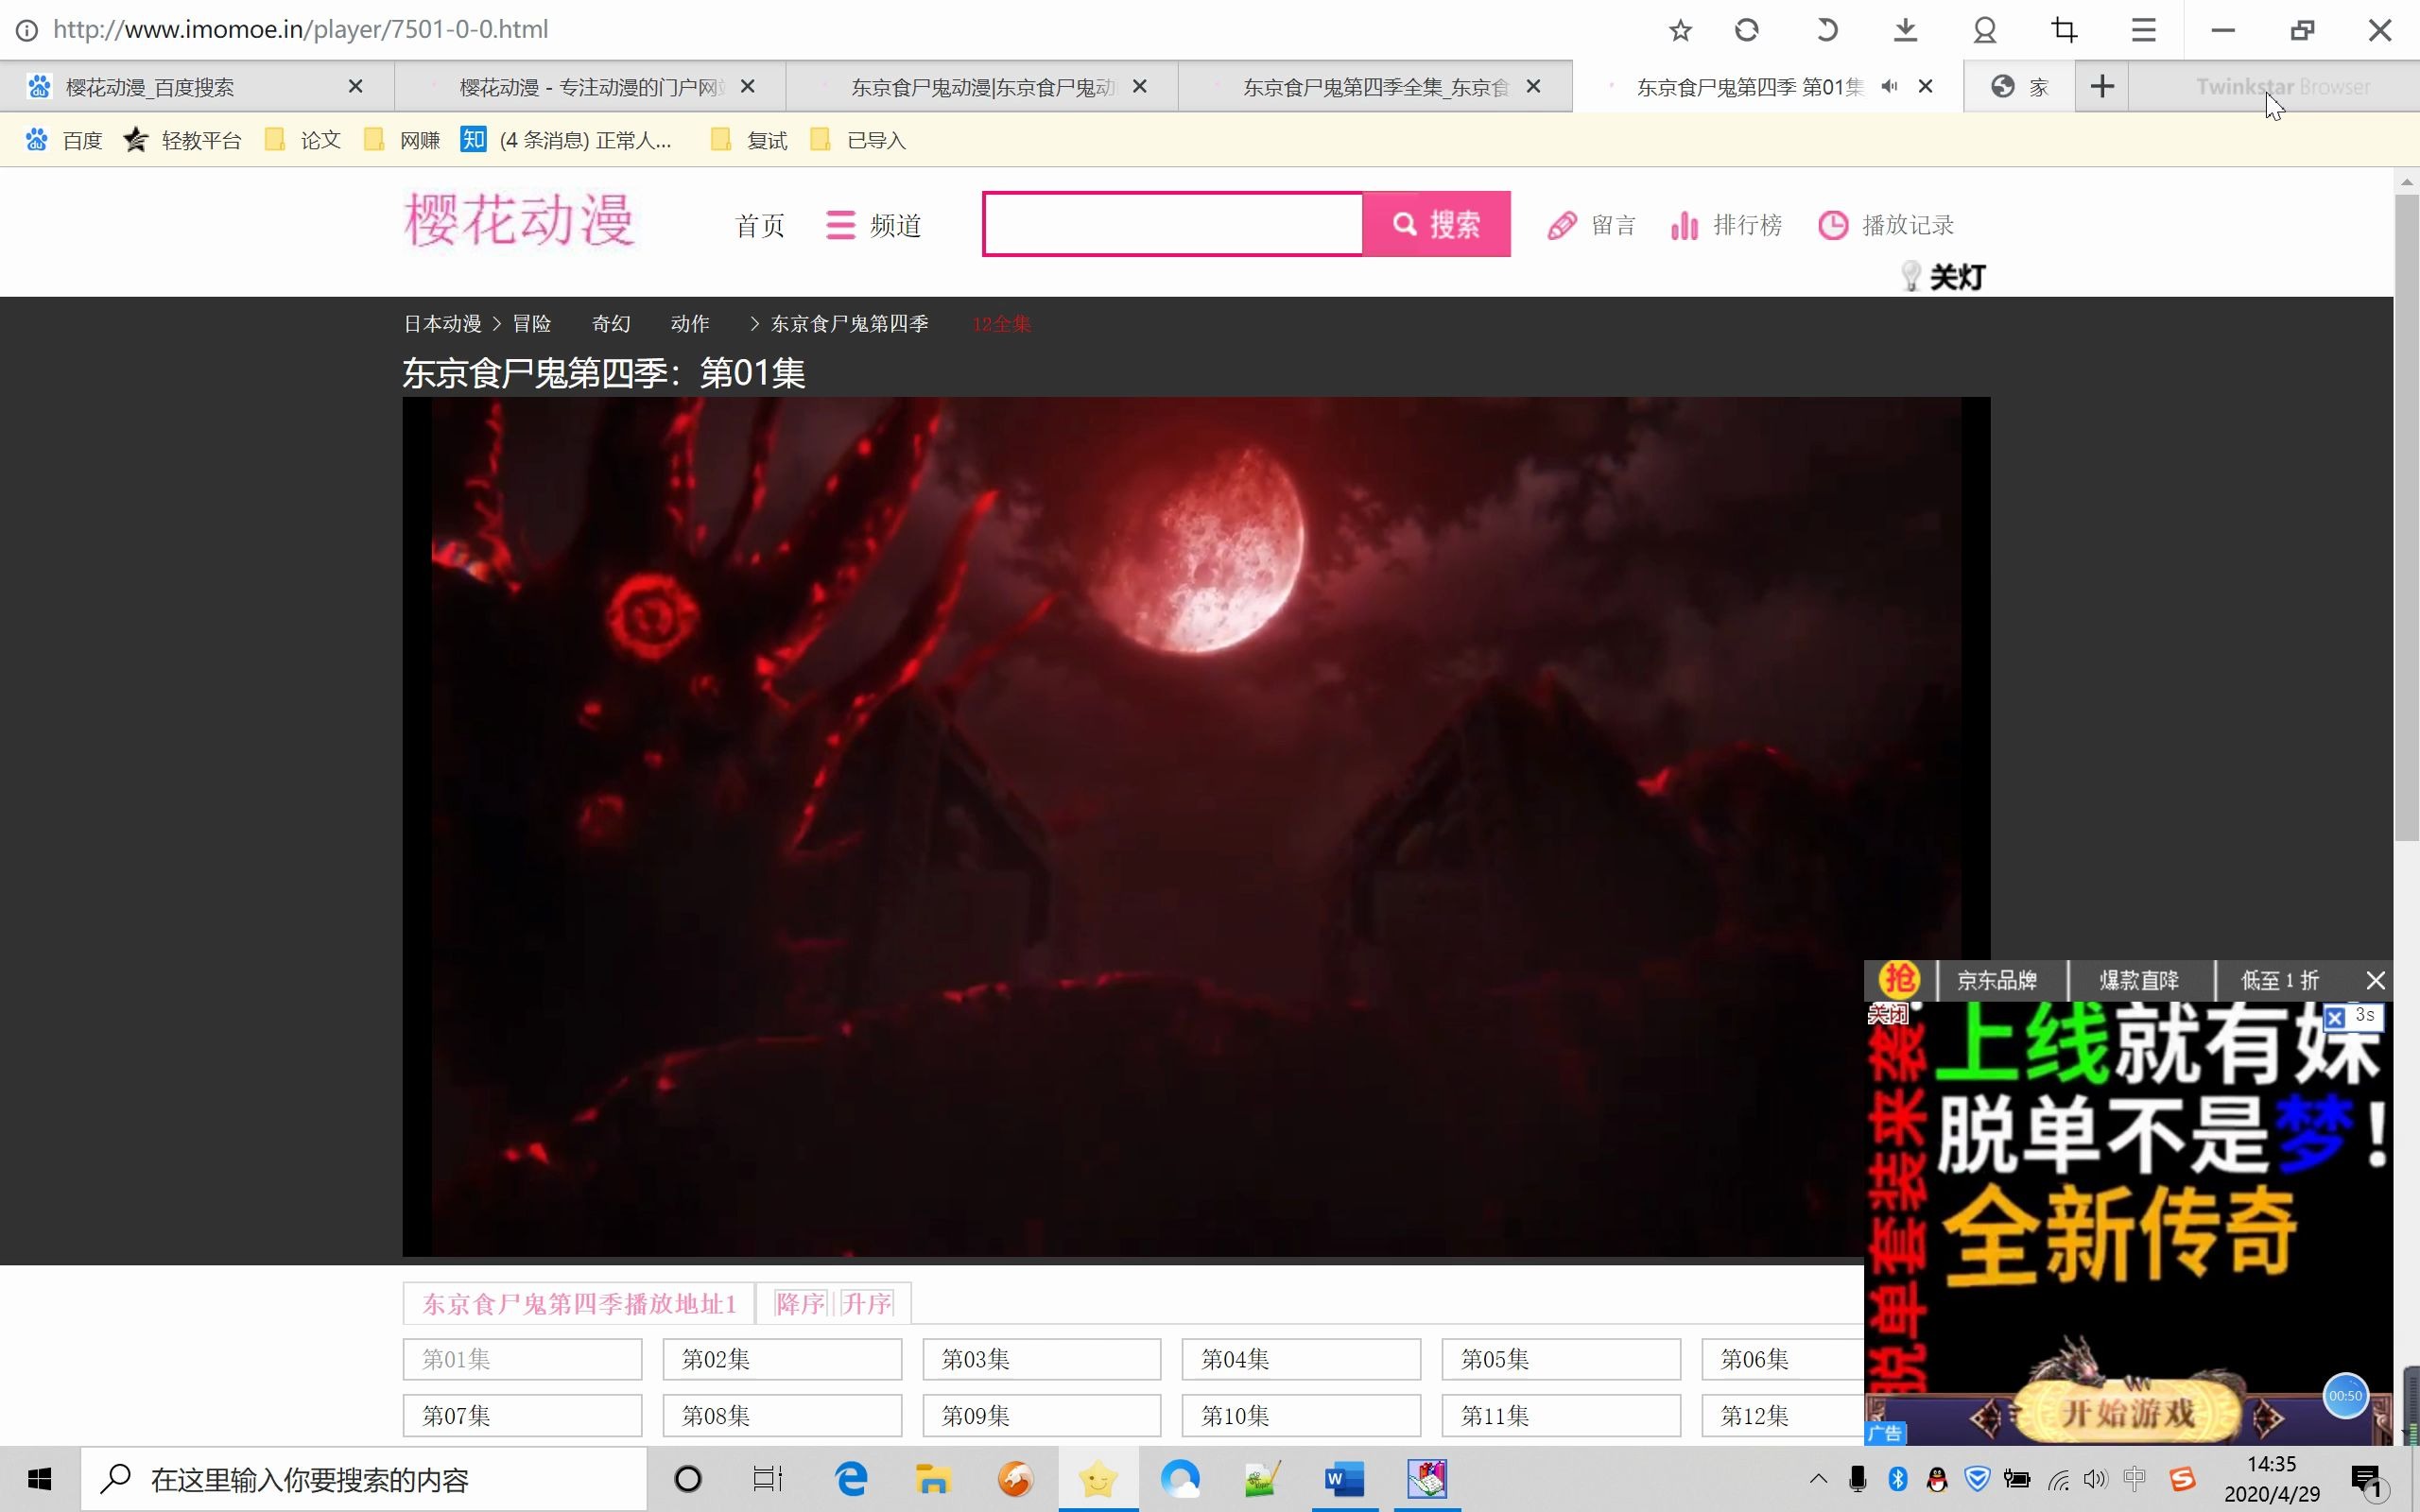Open Windows Start menu
Screen dimensions: 2420x1512
point(40,1479)
